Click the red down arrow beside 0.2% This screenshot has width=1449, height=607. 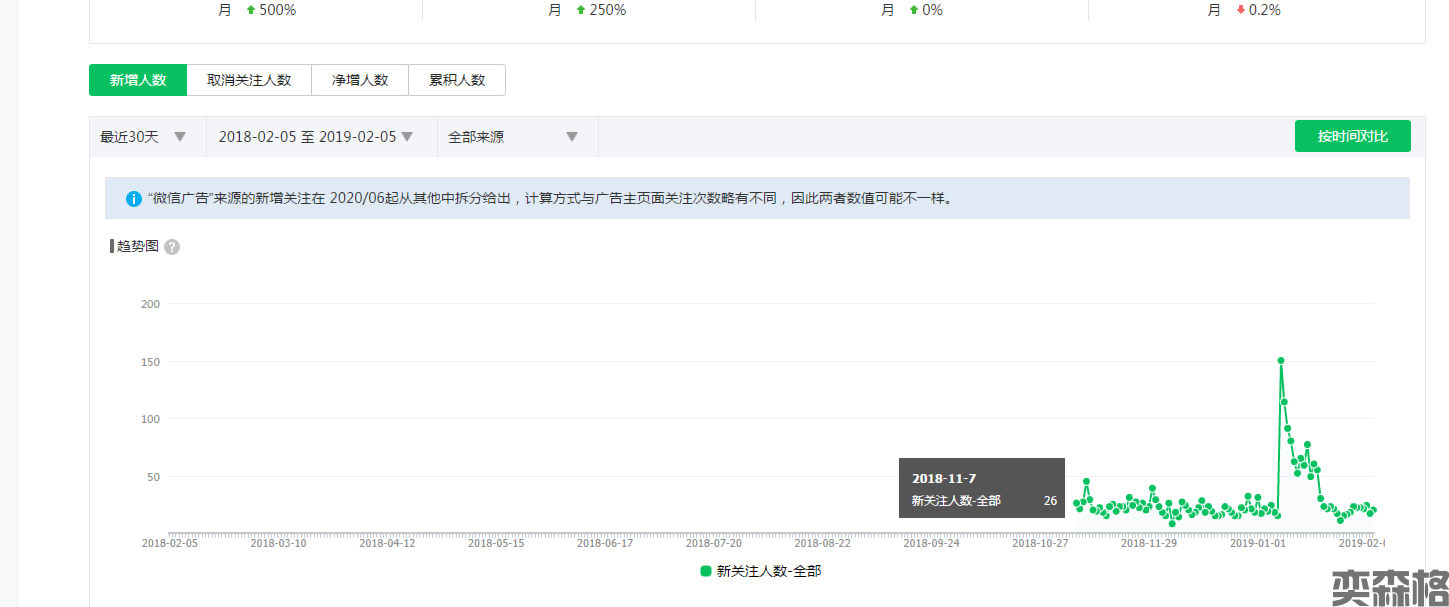click(x=1241, y=10)
